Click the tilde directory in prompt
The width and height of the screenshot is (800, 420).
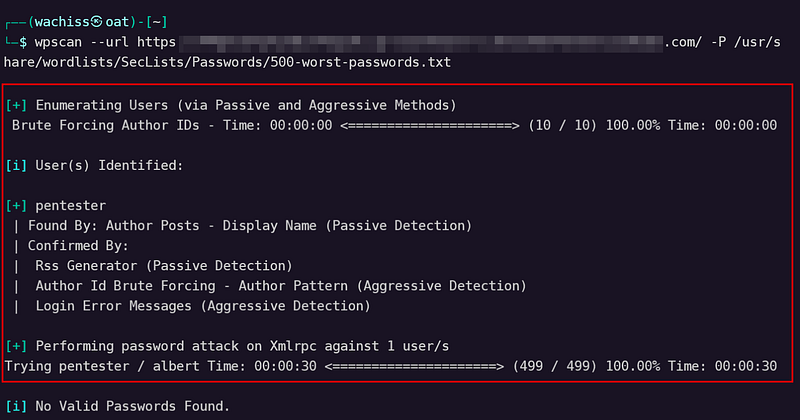157,22
